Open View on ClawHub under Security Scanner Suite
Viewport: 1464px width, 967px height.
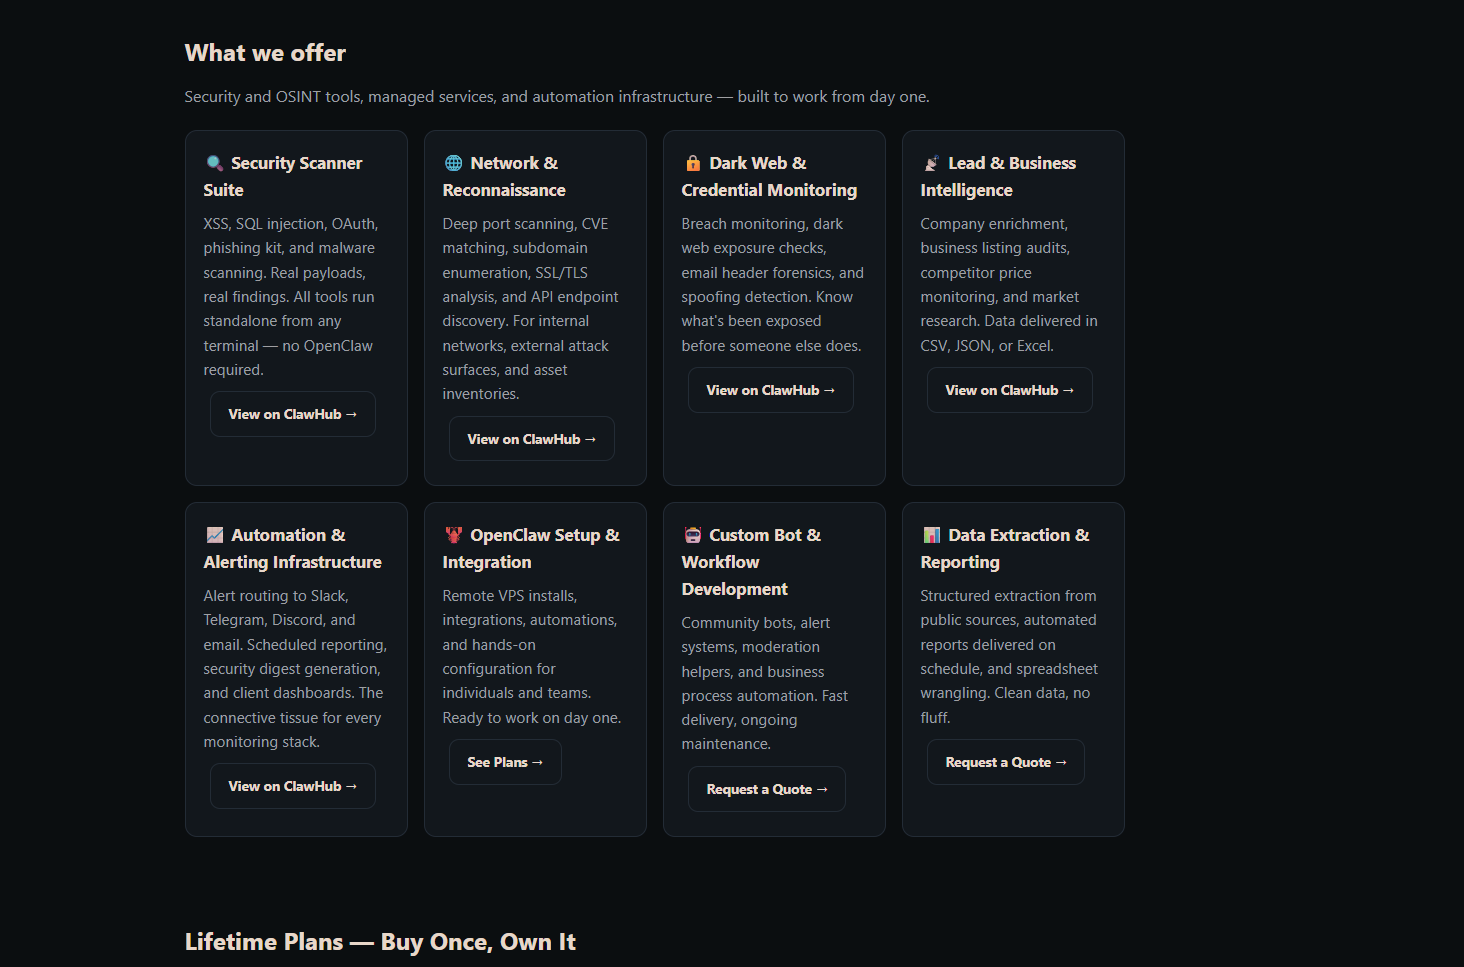(x=292, y=414)
